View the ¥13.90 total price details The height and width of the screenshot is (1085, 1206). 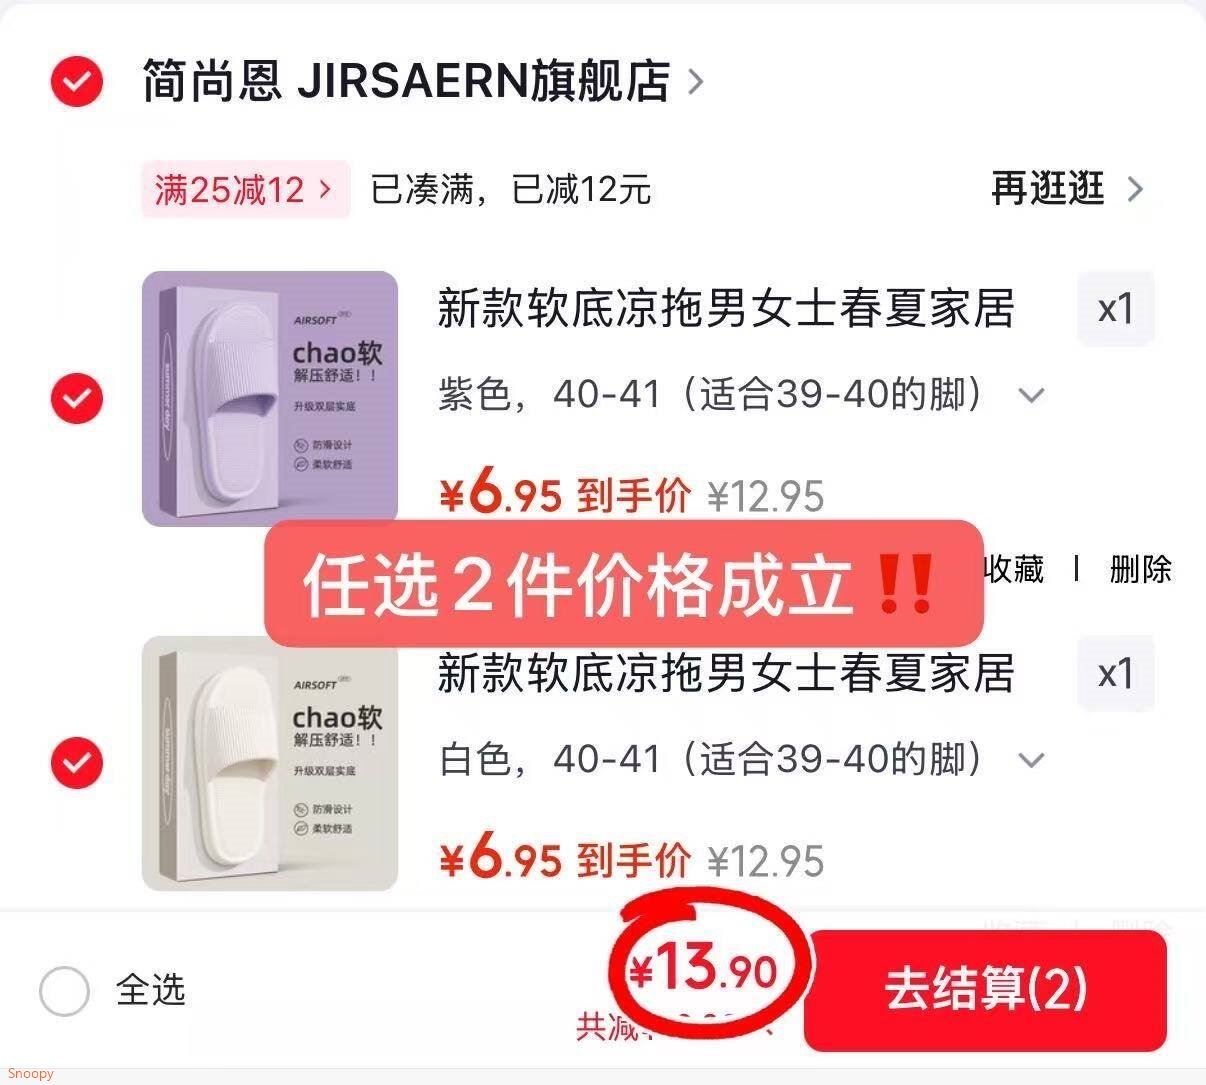pyautogui.click(x=704, y=969)
